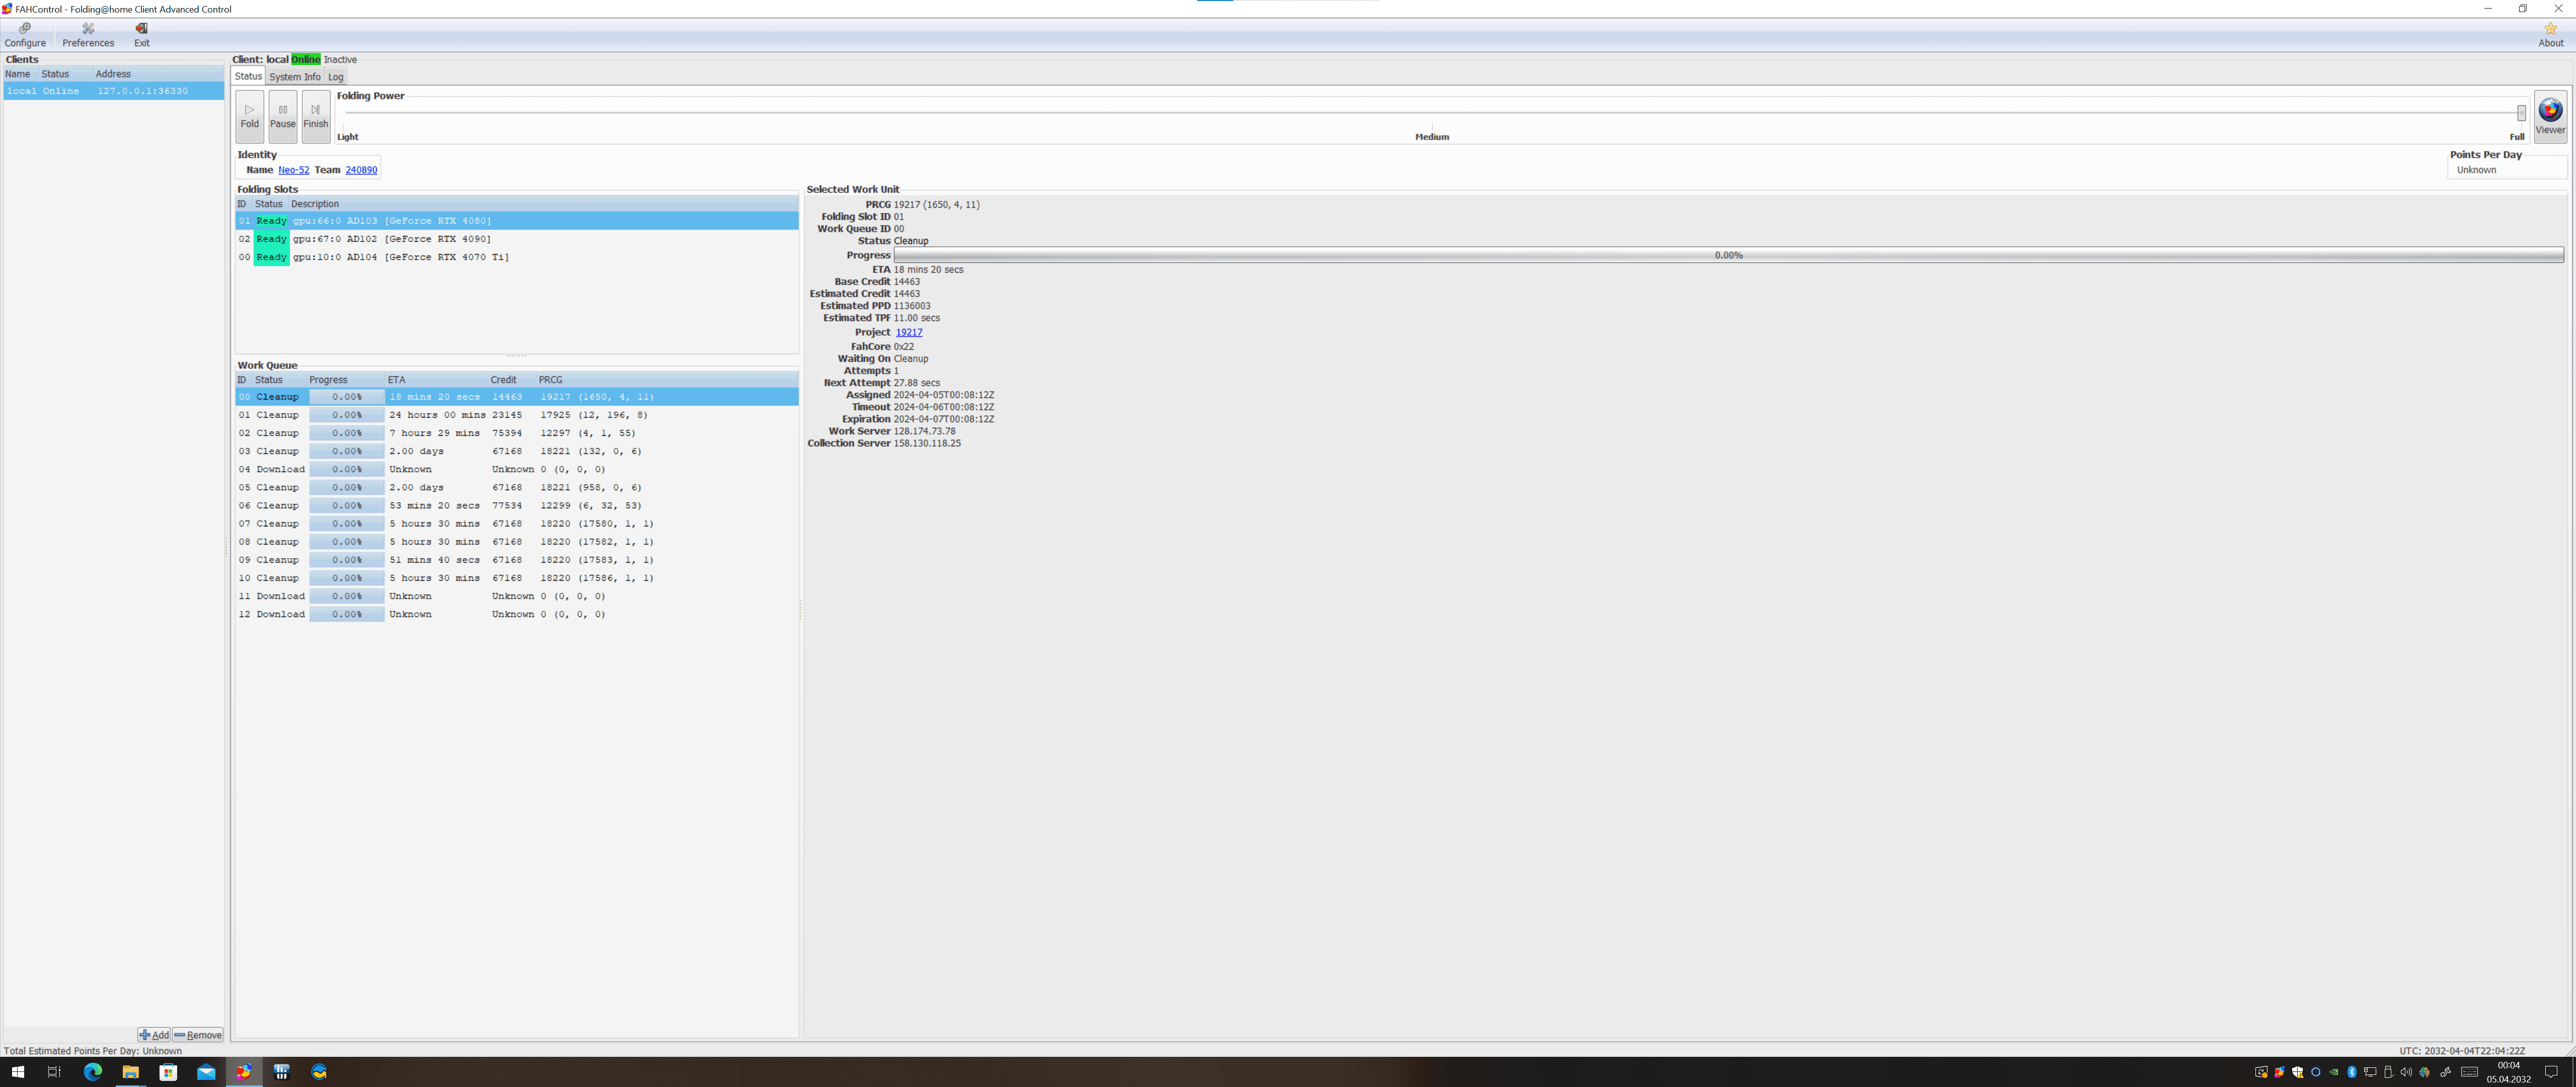Open the Configure dialog from toolbar
The height and width of the screenshot is (1087, 2576).
(x=25, y=35)
